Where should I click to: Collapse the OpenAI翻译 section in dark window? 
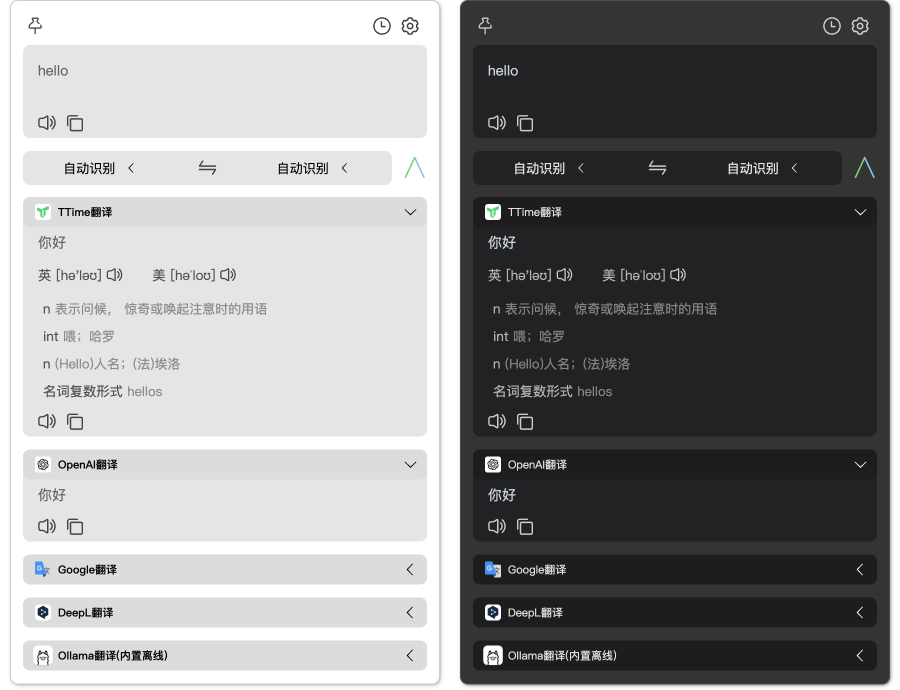pos(859,464)
